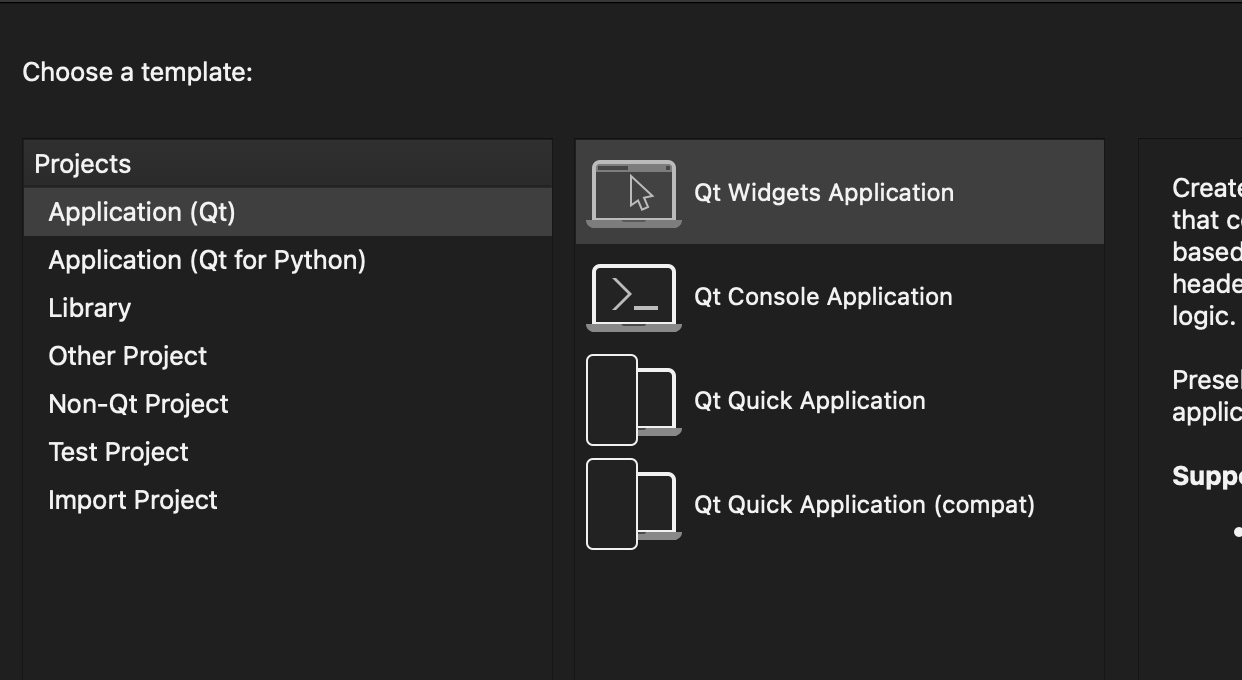Click the Projects list header
The image size is (1242, 680).
(x=288, y=164)
